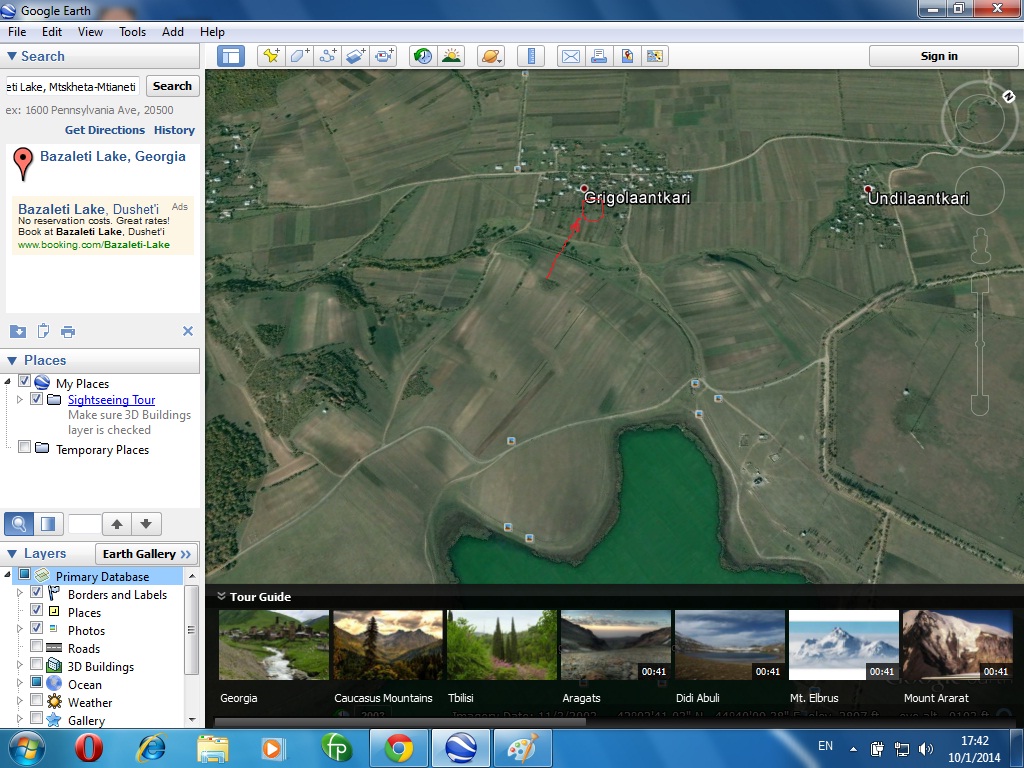Collapse the Layers panel
1024x768 pixels.
coord(12,554)
